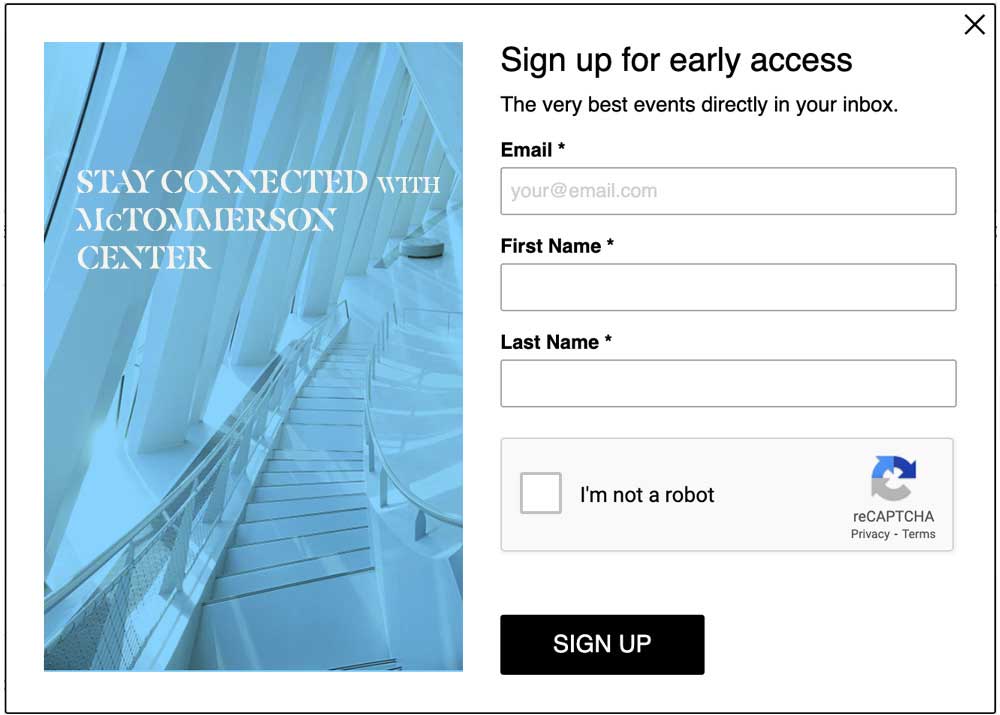1000x715 pixels.
Task: Click the Last Name field label
Action: pyautogui.click(x=550, y=343)
